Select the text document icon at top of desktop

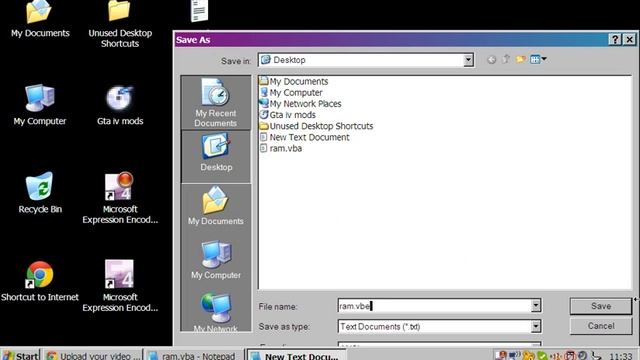tap(199, 11)
